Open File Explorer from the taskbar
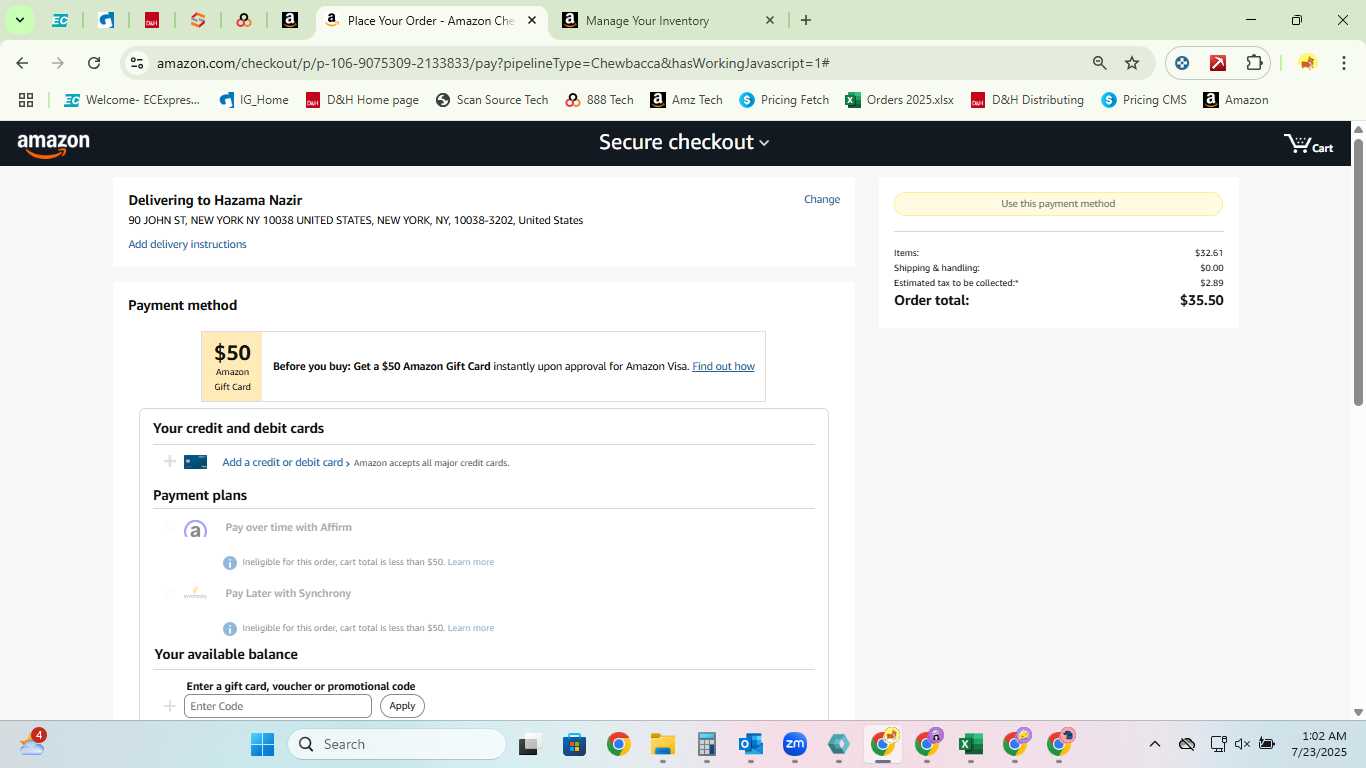The height and width of the screenshot is (768, 1366). coord(662,744)
